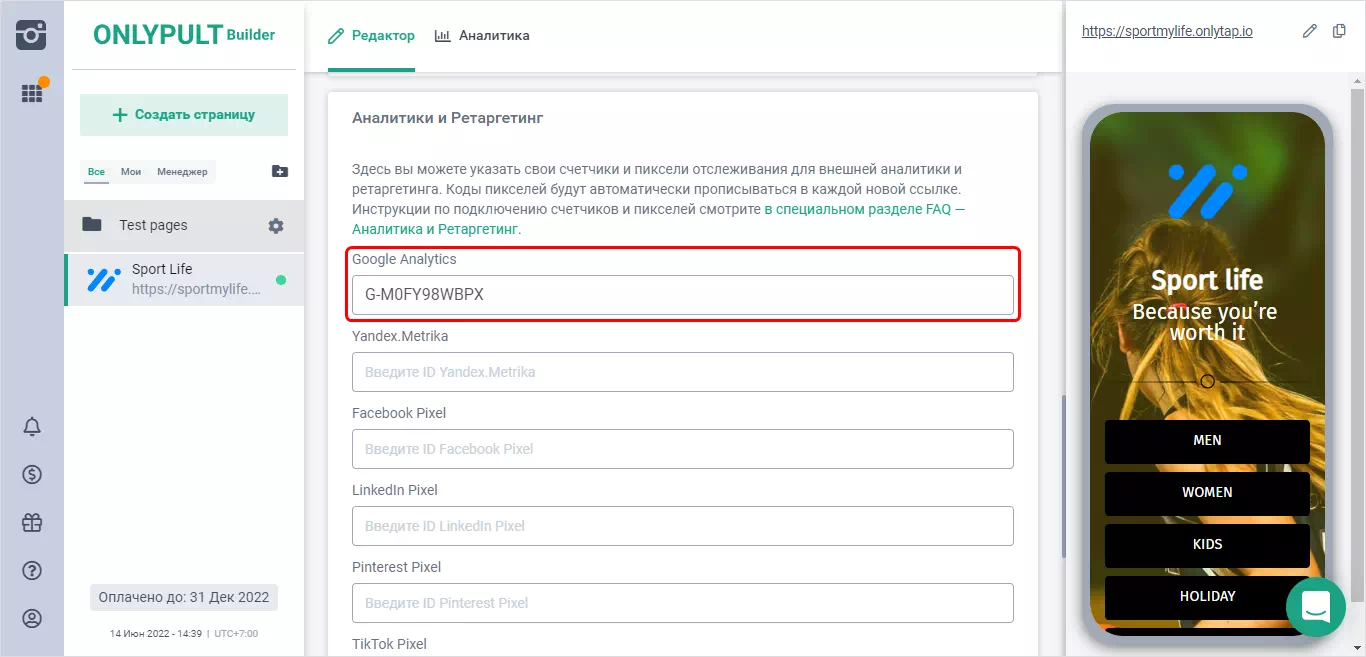The height and width of the screenshot is (657, 1366).
Task: Open billing dollar coin icon
Action: (32, 475)
